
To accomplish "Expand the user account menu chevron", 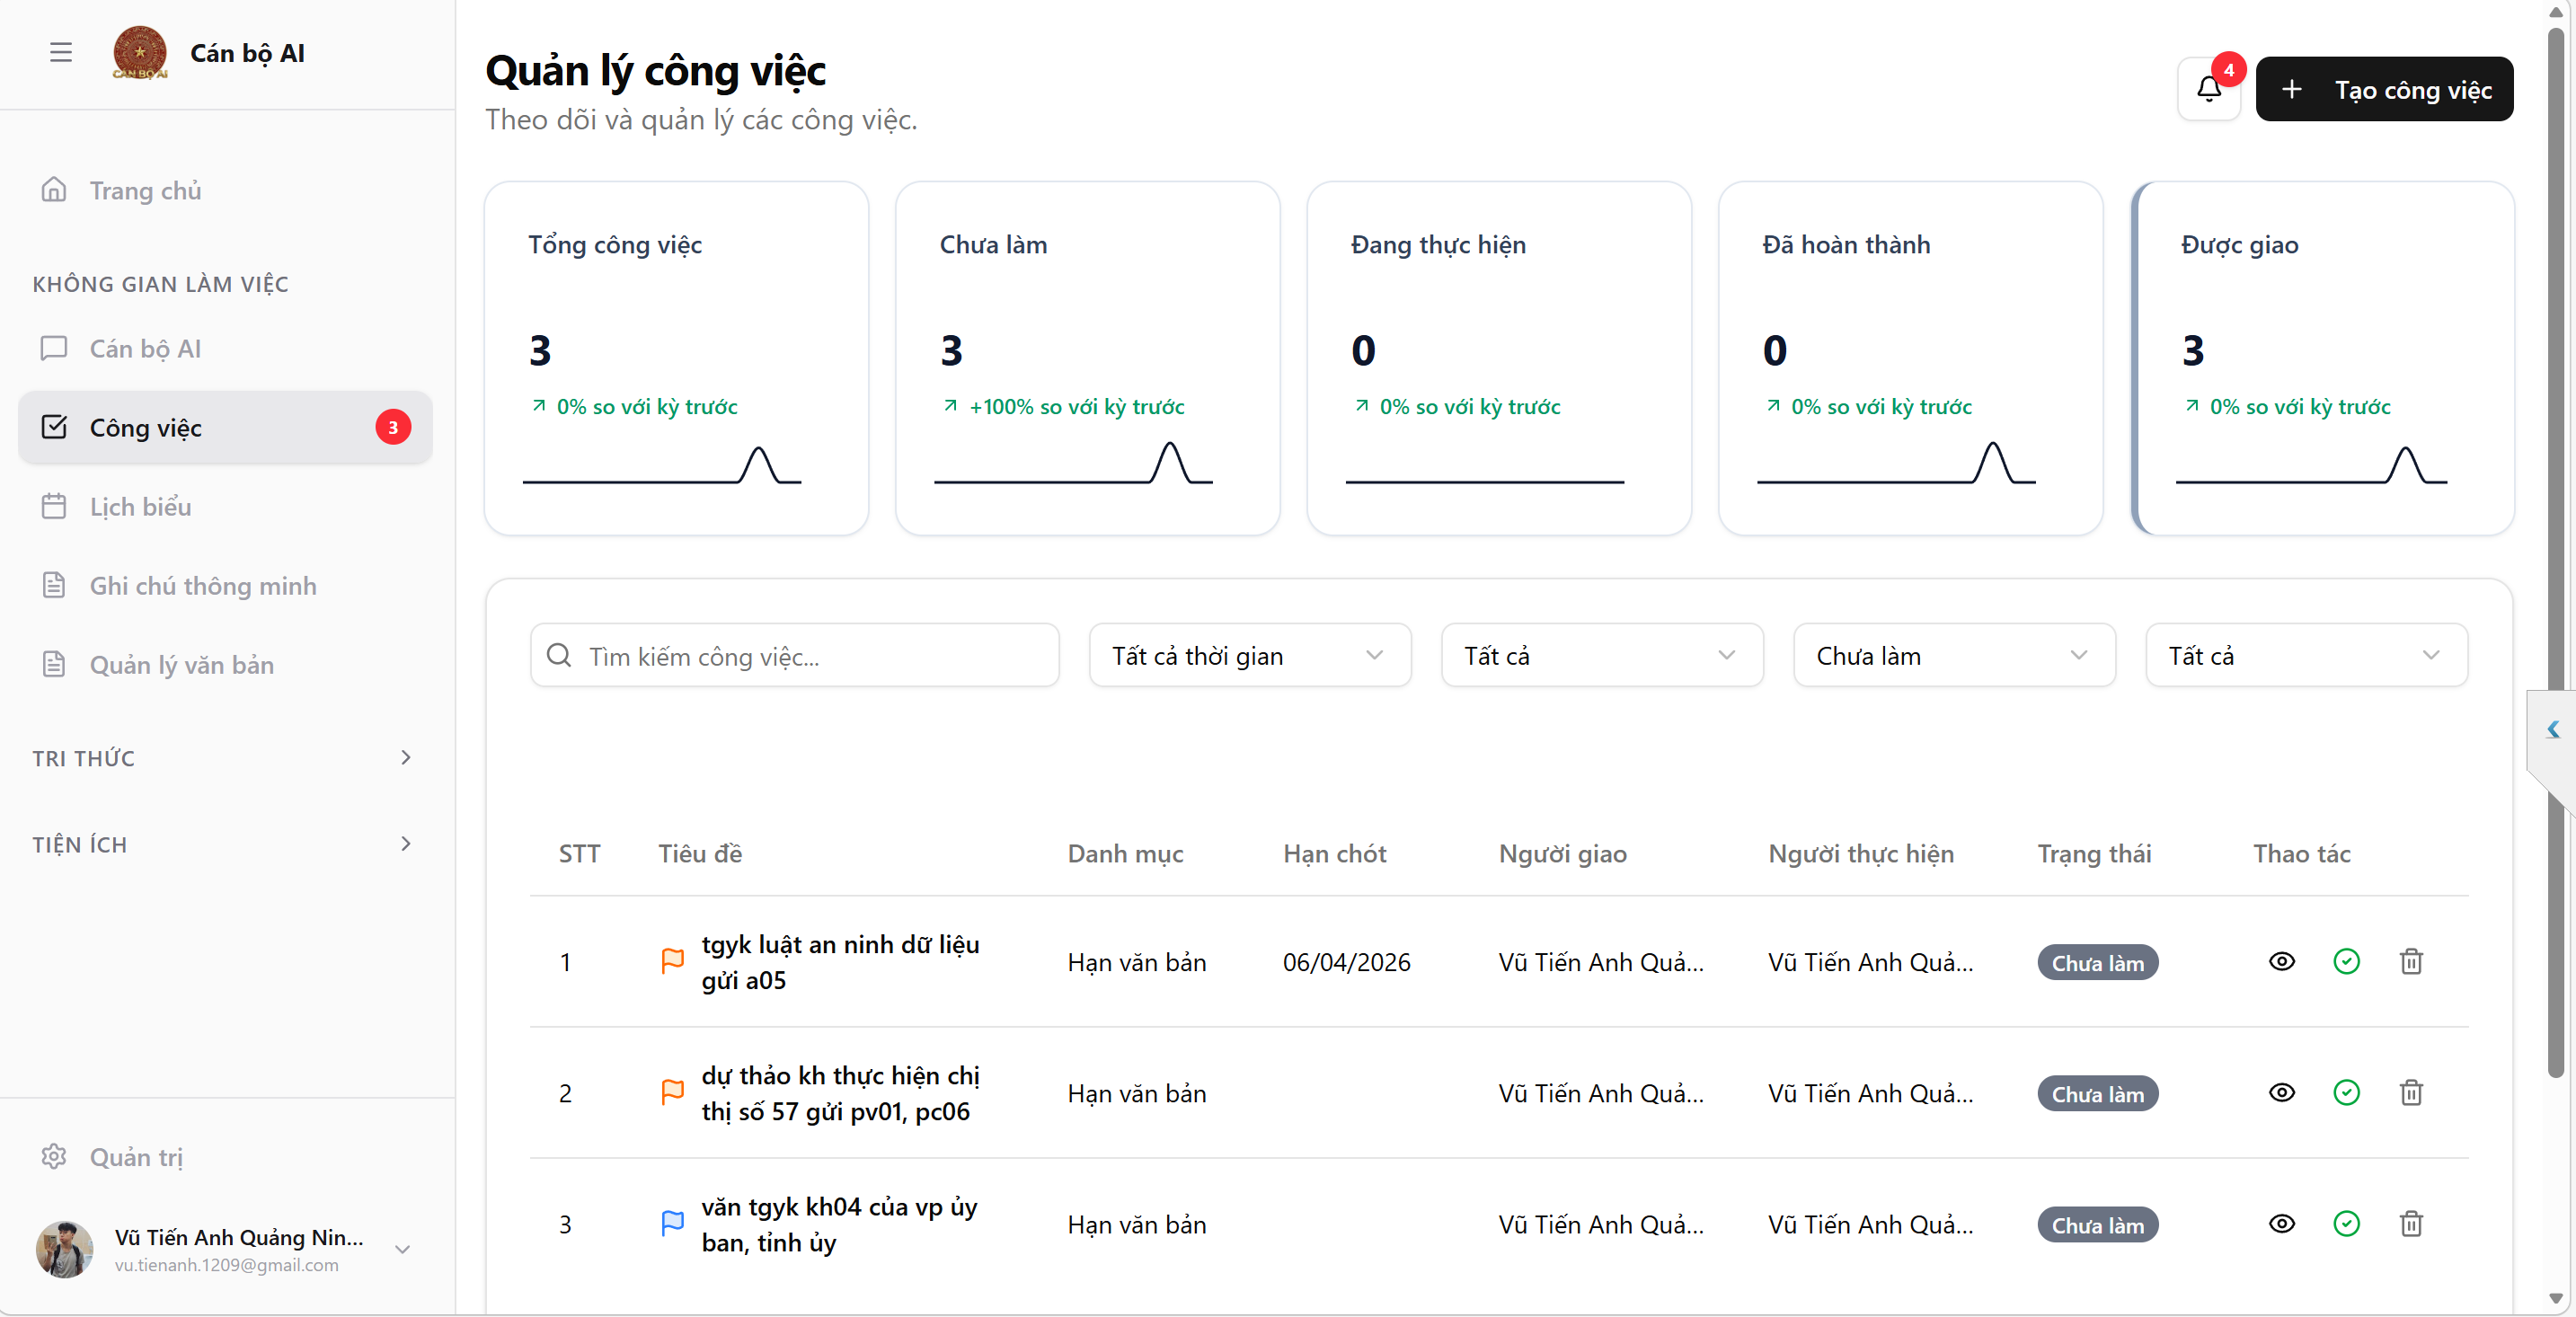I will click(402, 1249).
